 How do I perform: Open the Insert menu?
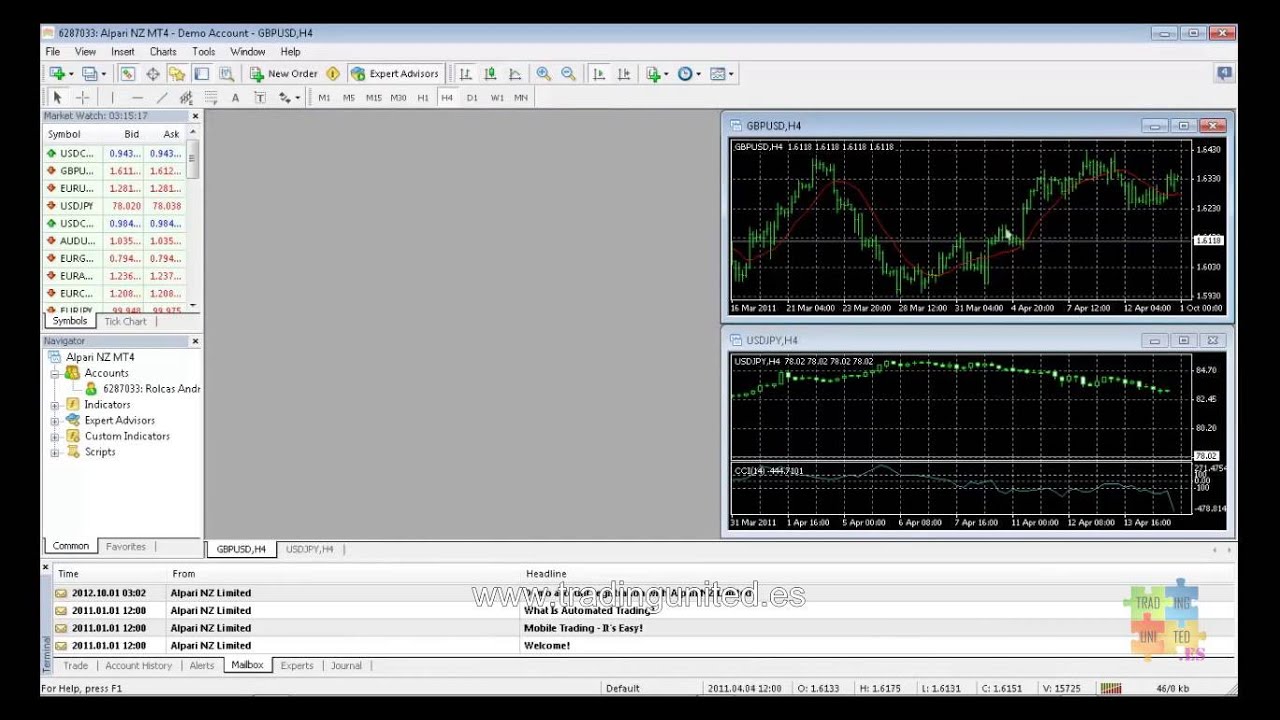[x=123, y=52]
